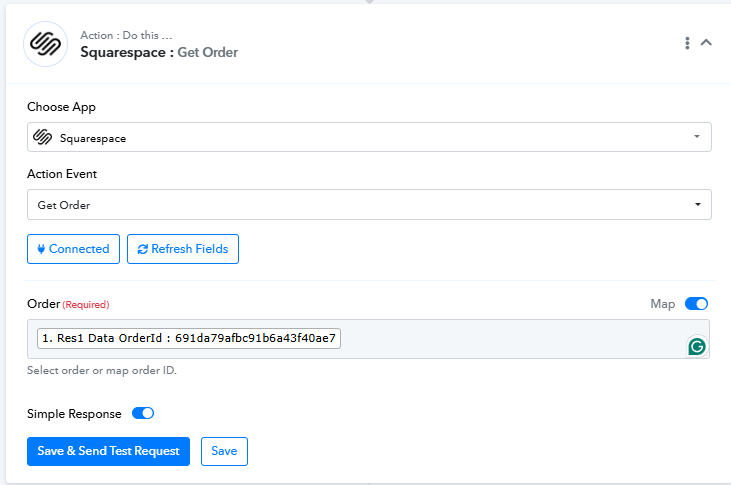
Task: Collapse the Squarespace Get Order step
Action: (x=706, y=43)
